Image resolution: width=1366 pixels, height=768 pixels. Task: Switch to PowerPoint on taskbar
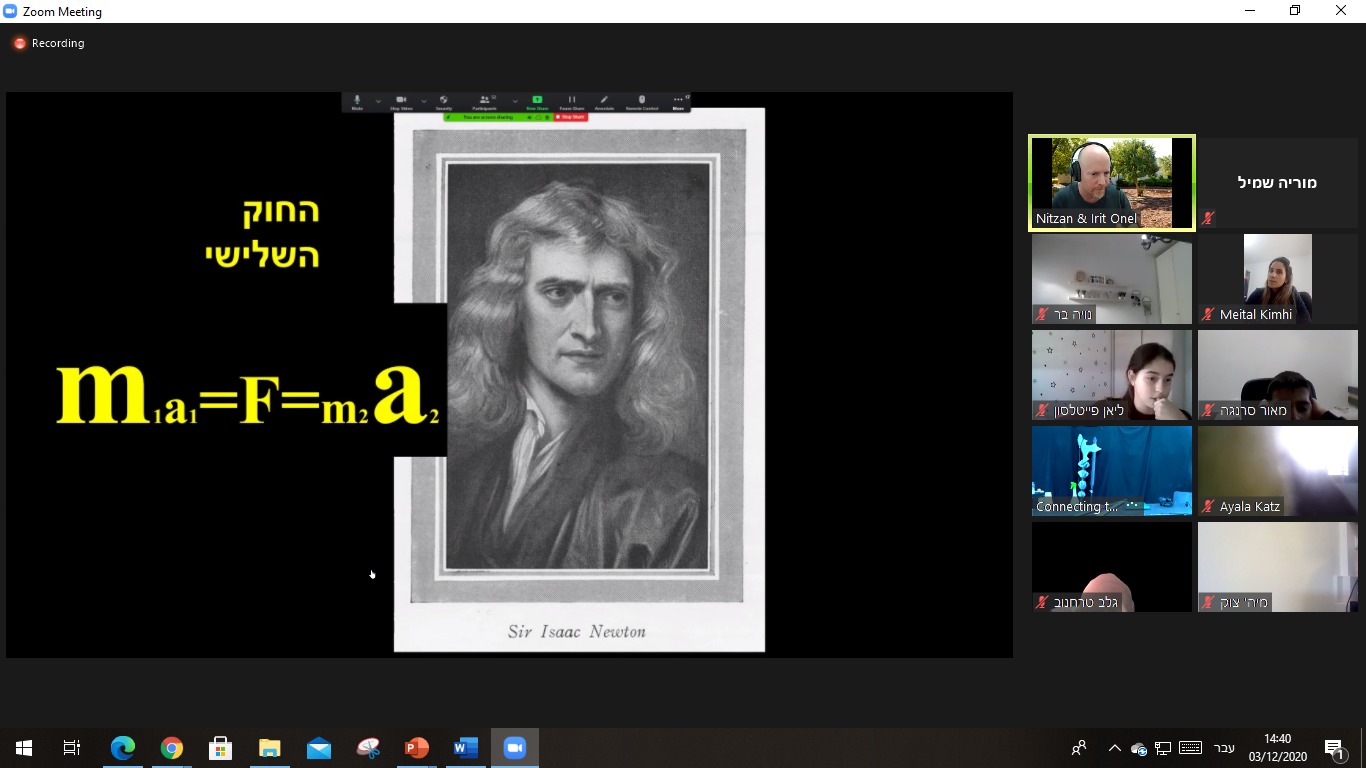click(x=417, y=748)
